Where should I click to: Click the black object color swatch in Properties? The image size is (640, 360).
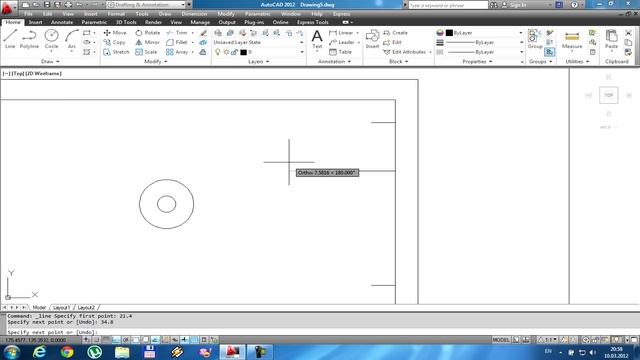(449, 33)
